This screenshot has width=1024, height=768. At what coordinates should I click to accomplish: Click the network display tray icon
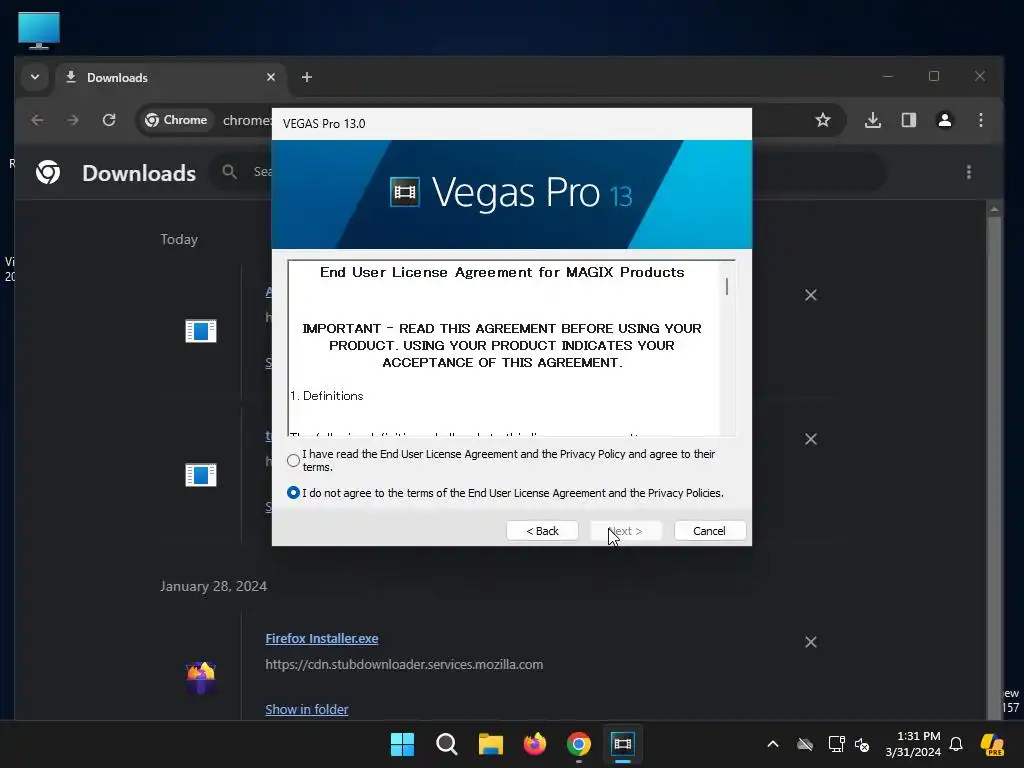click(837, 744)
